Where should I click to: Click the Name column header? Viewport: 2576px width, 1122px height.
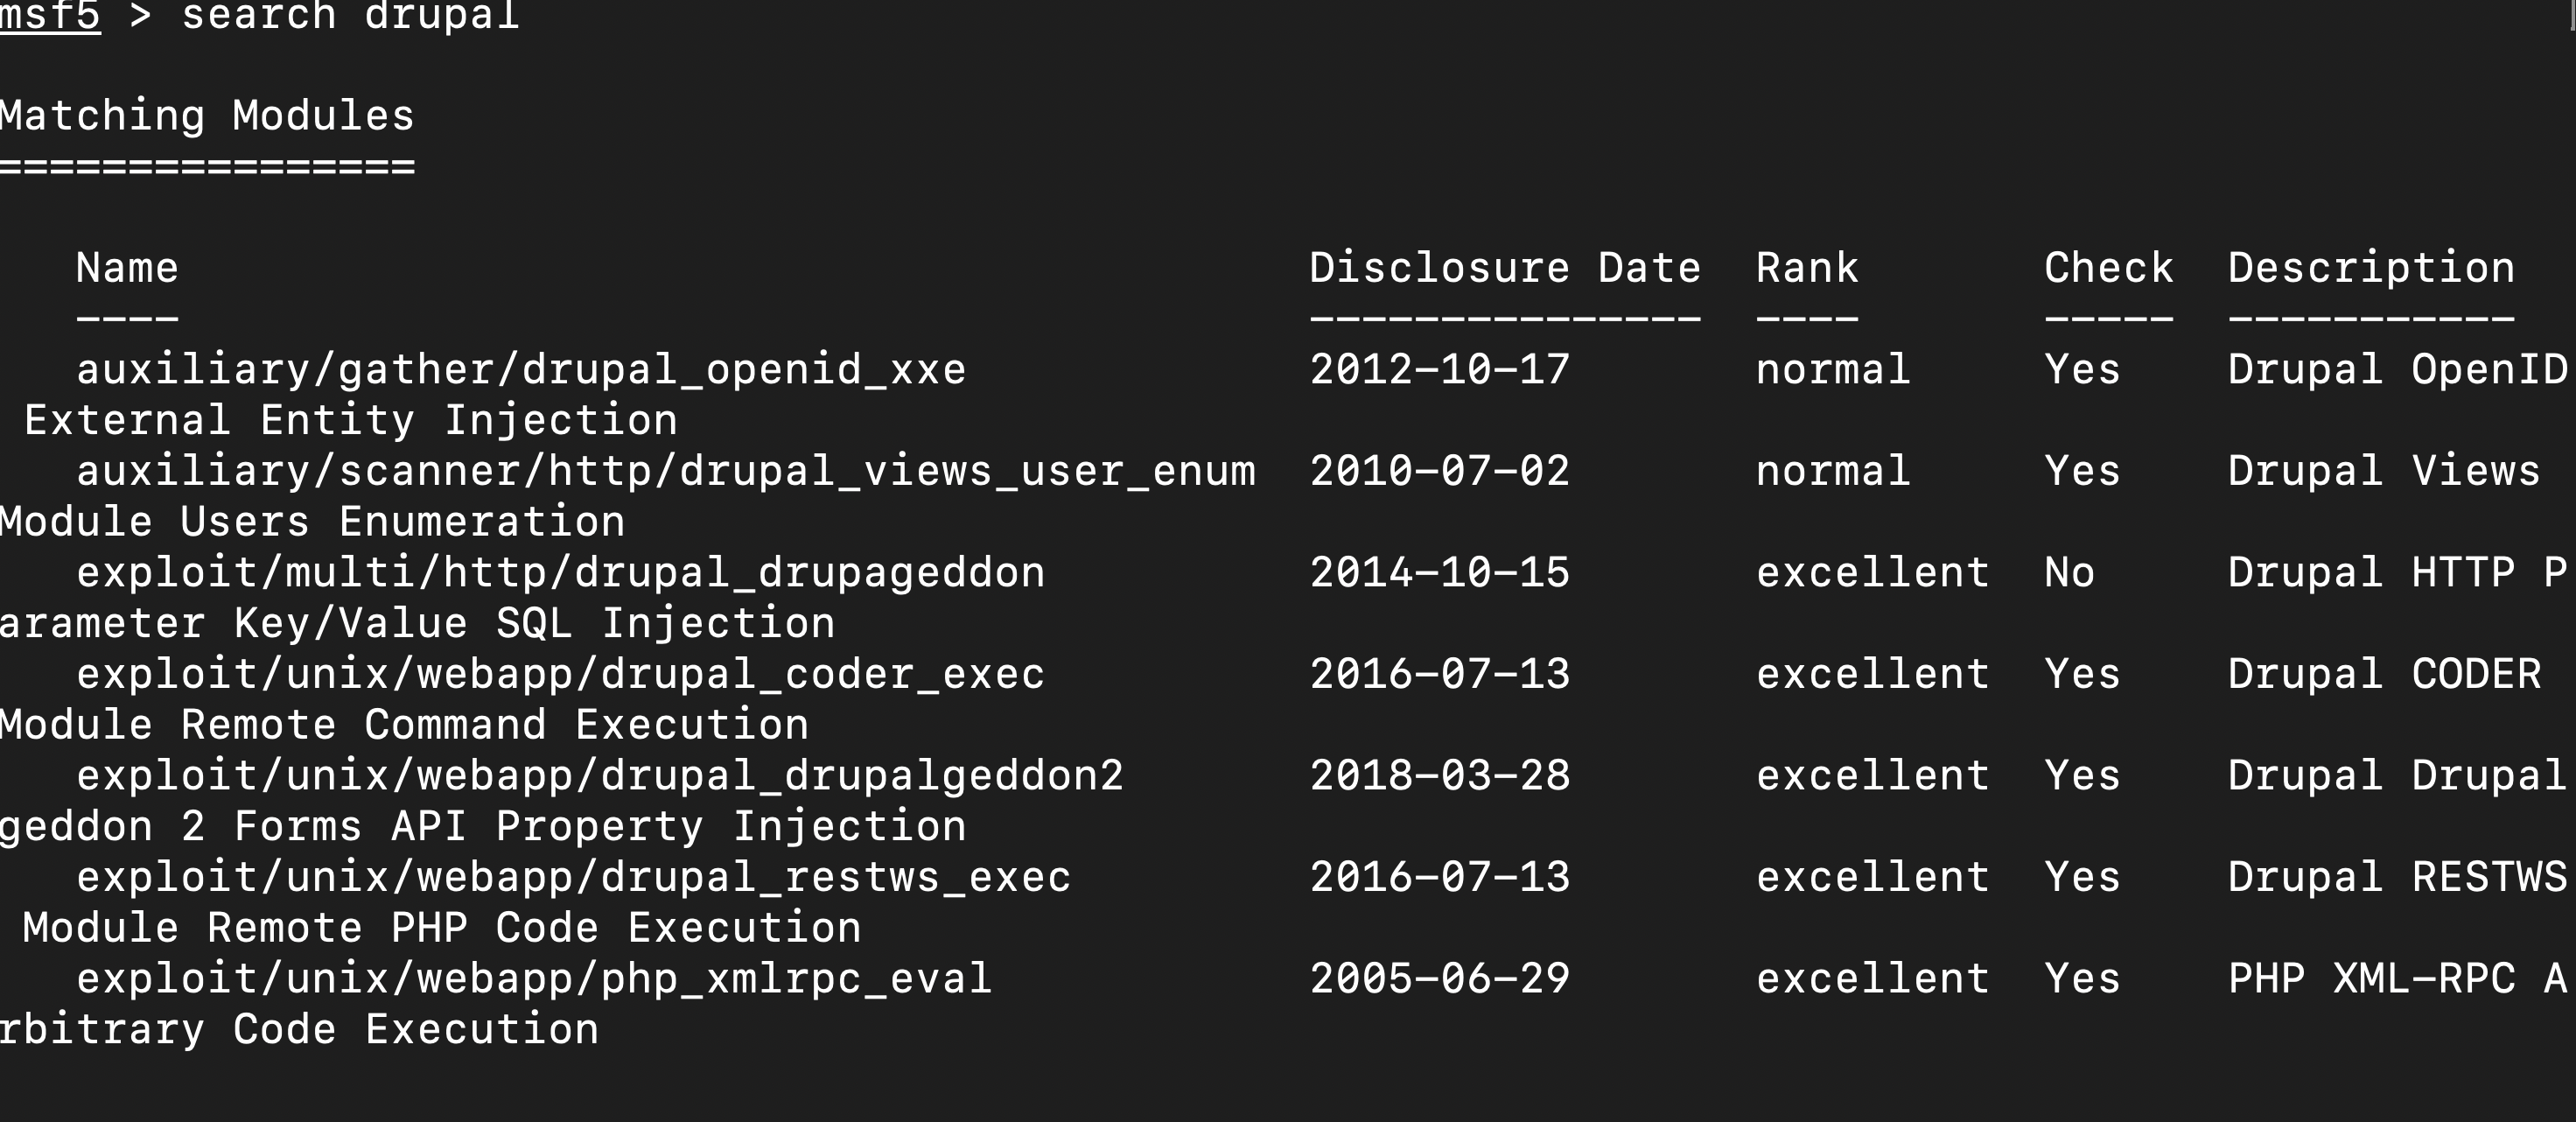pos(127,268)
